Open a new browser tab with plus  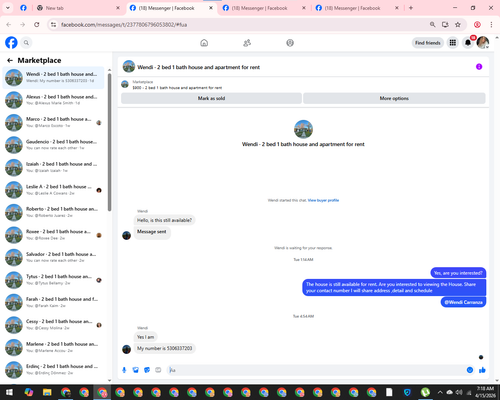(x=411, y=8)
